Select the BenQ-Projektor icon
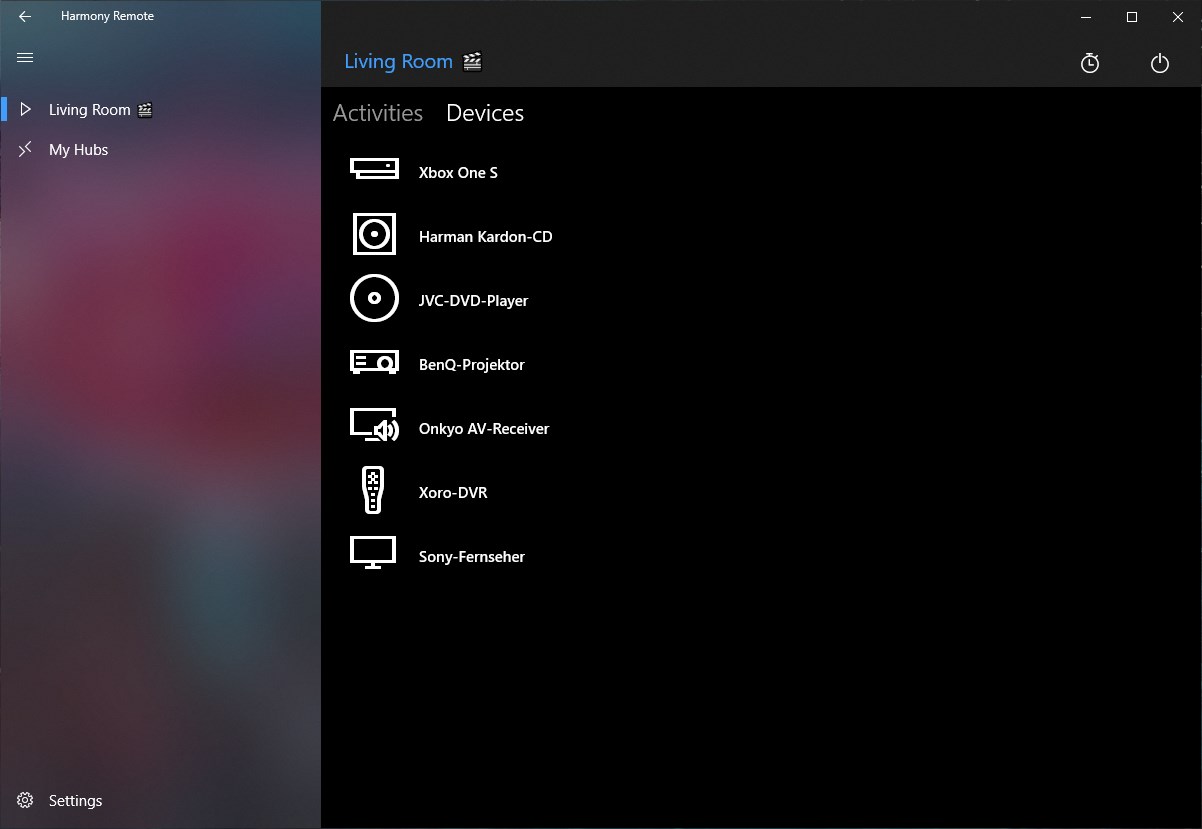The width and height of the screenshot is (1202, 829). click(x=373, y=361)
